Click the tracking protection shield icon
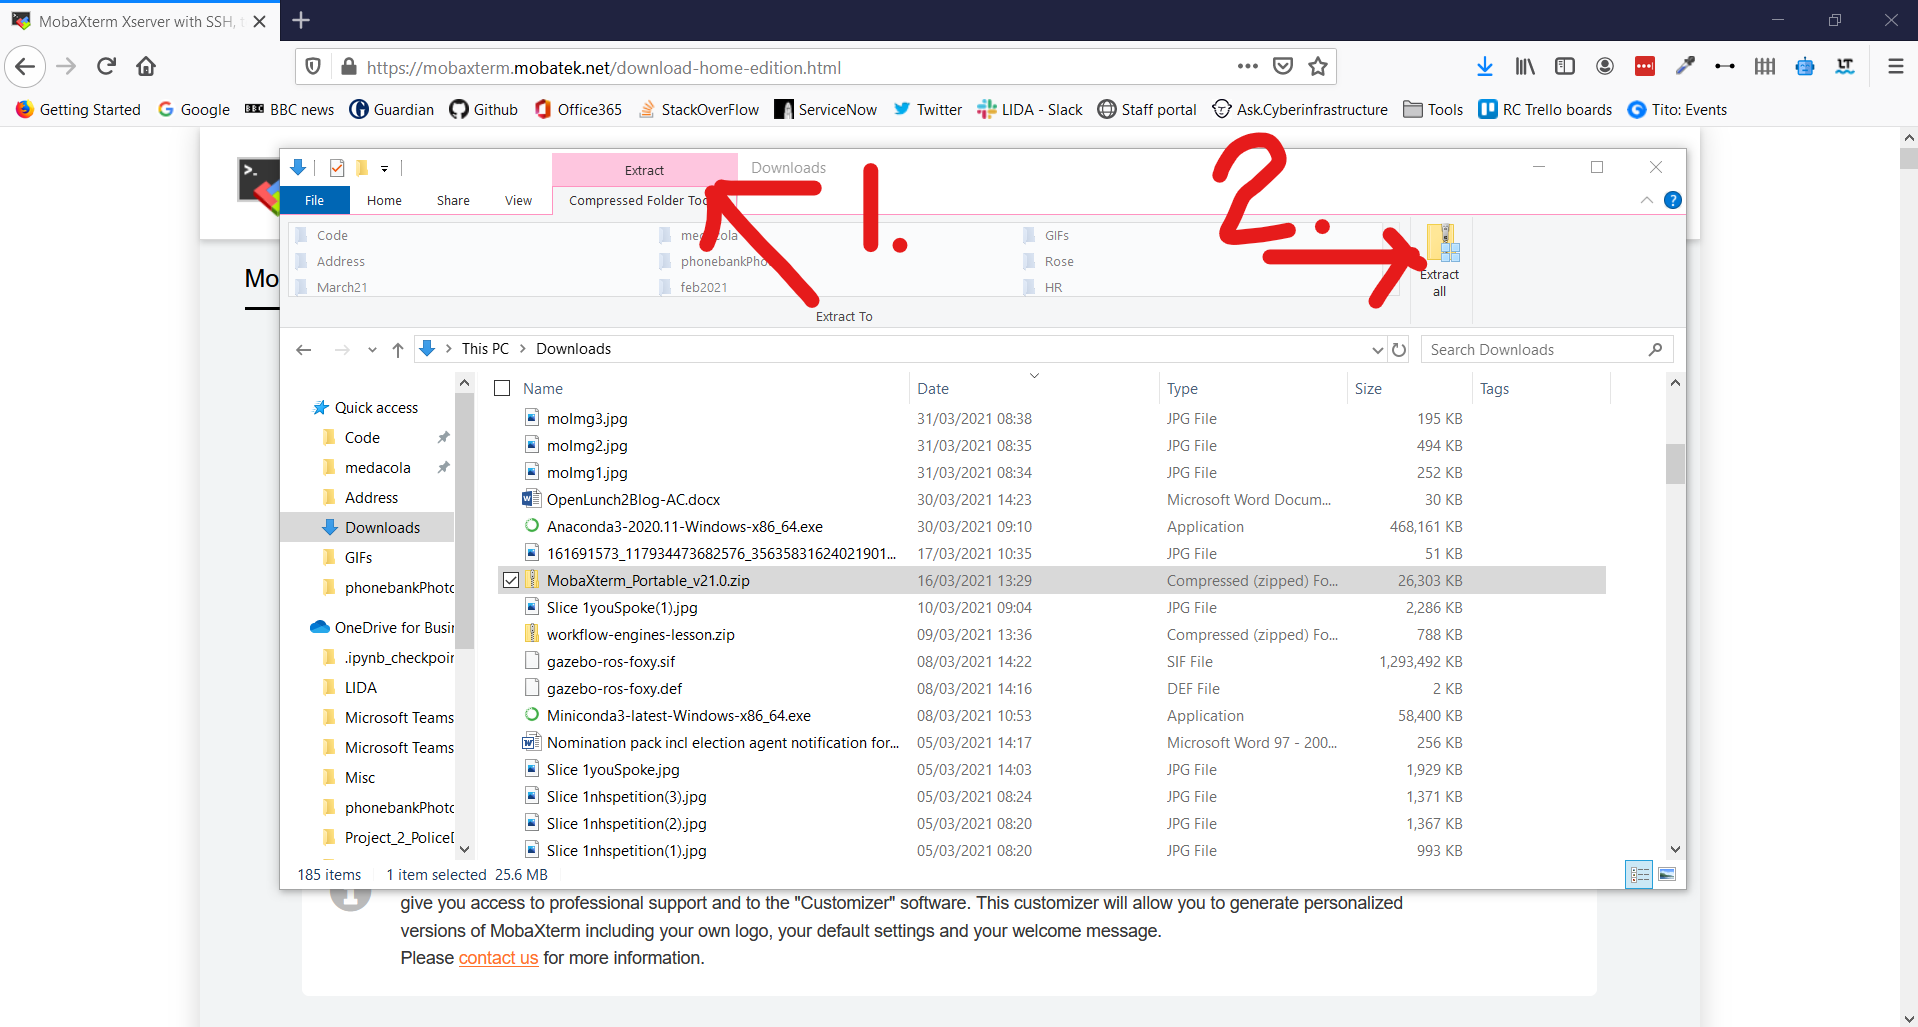The image size is (1918, 1027). pyautogui.click(x=313, y=67)
